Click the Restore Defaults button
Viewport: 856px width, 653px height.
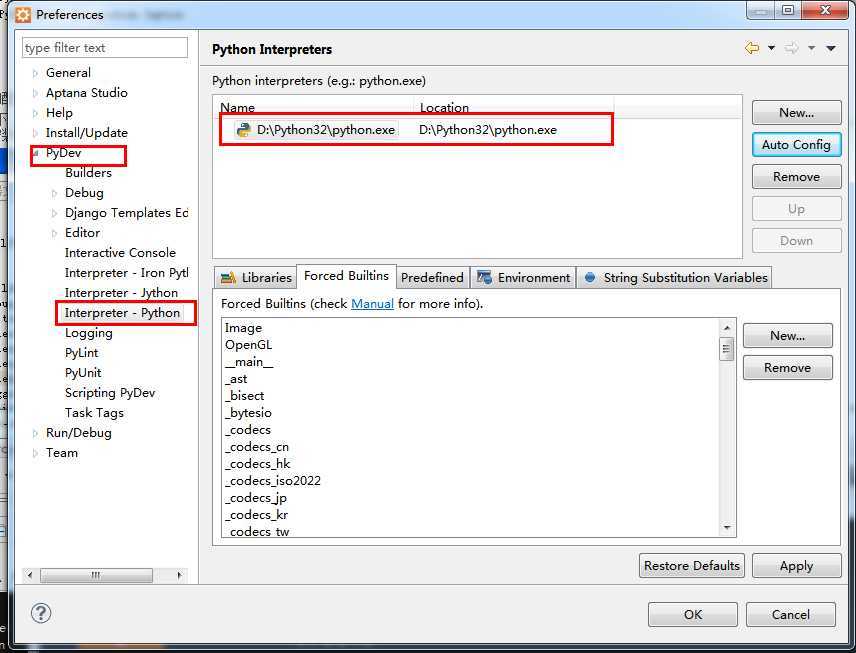pyautogui.click(x=692, y=566)
